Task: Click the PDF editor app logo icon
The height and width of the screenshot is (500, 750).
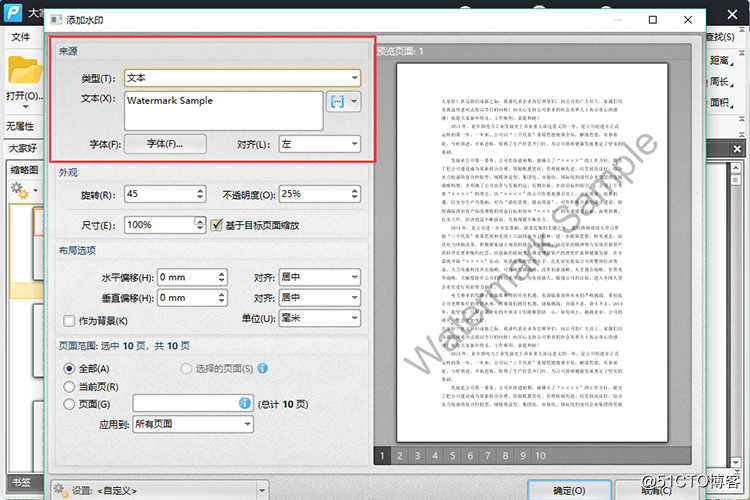Action: (13, 12)
